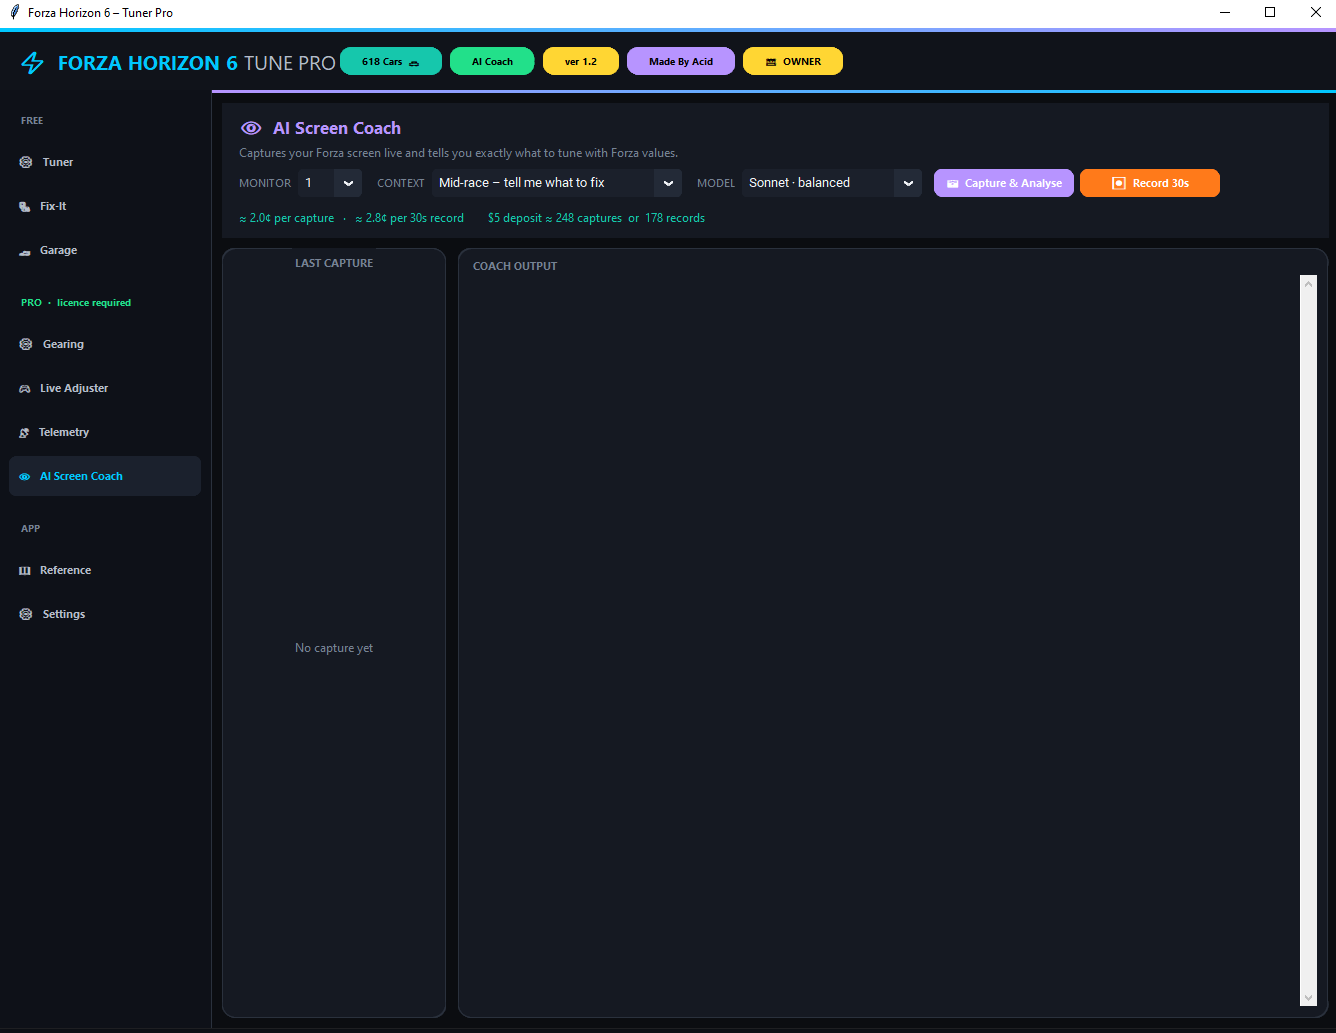The width and height of the screenshot is (1336, 1033).
Task: Click the AI Screen Coach title text
Action: [x=337, y=128]
